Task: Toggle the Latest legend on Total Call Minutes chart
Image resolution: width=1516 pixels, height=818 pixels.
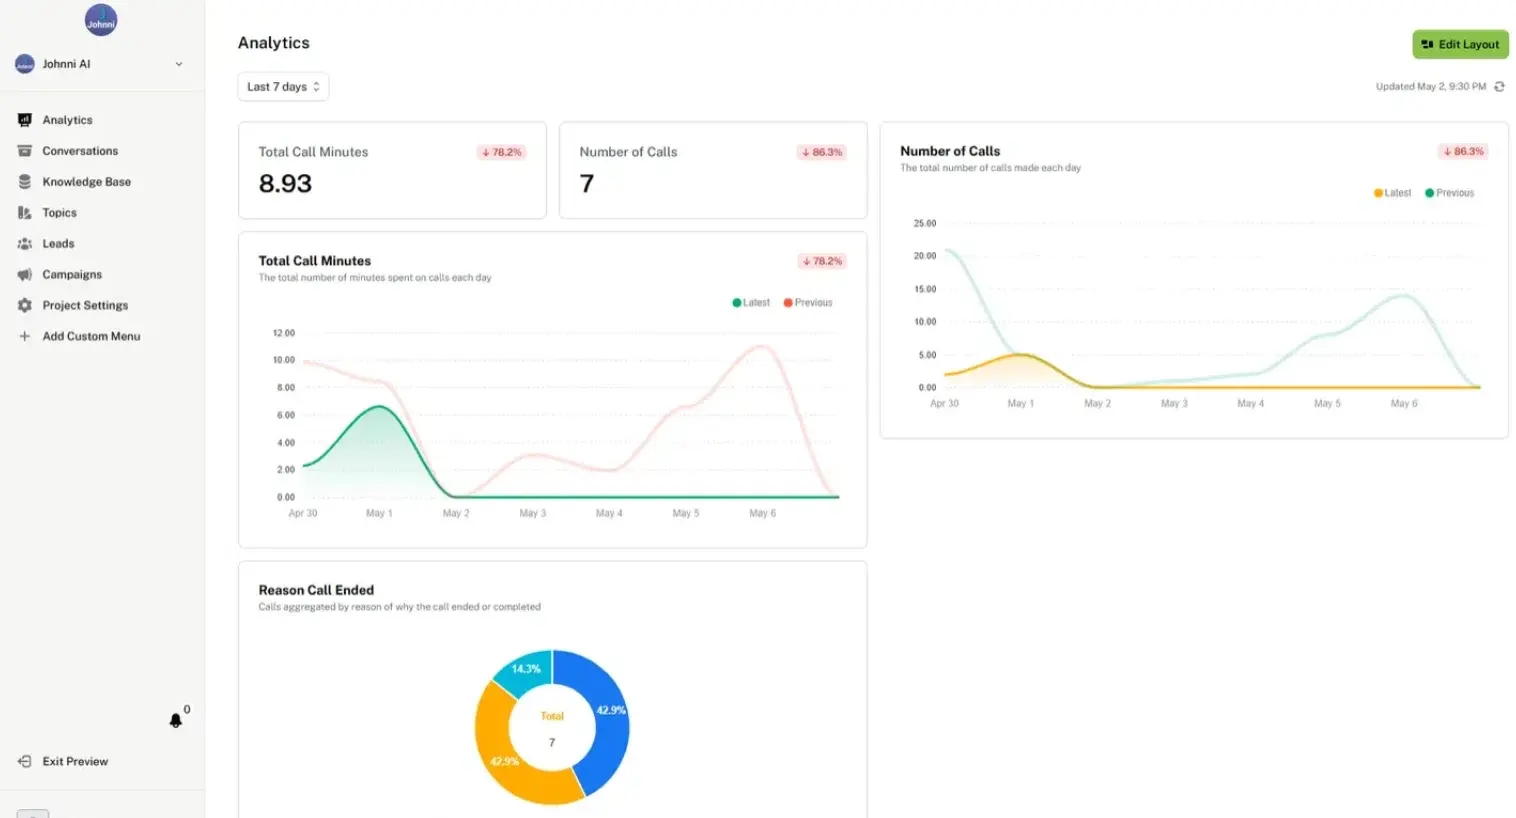Action: point(751,302)
